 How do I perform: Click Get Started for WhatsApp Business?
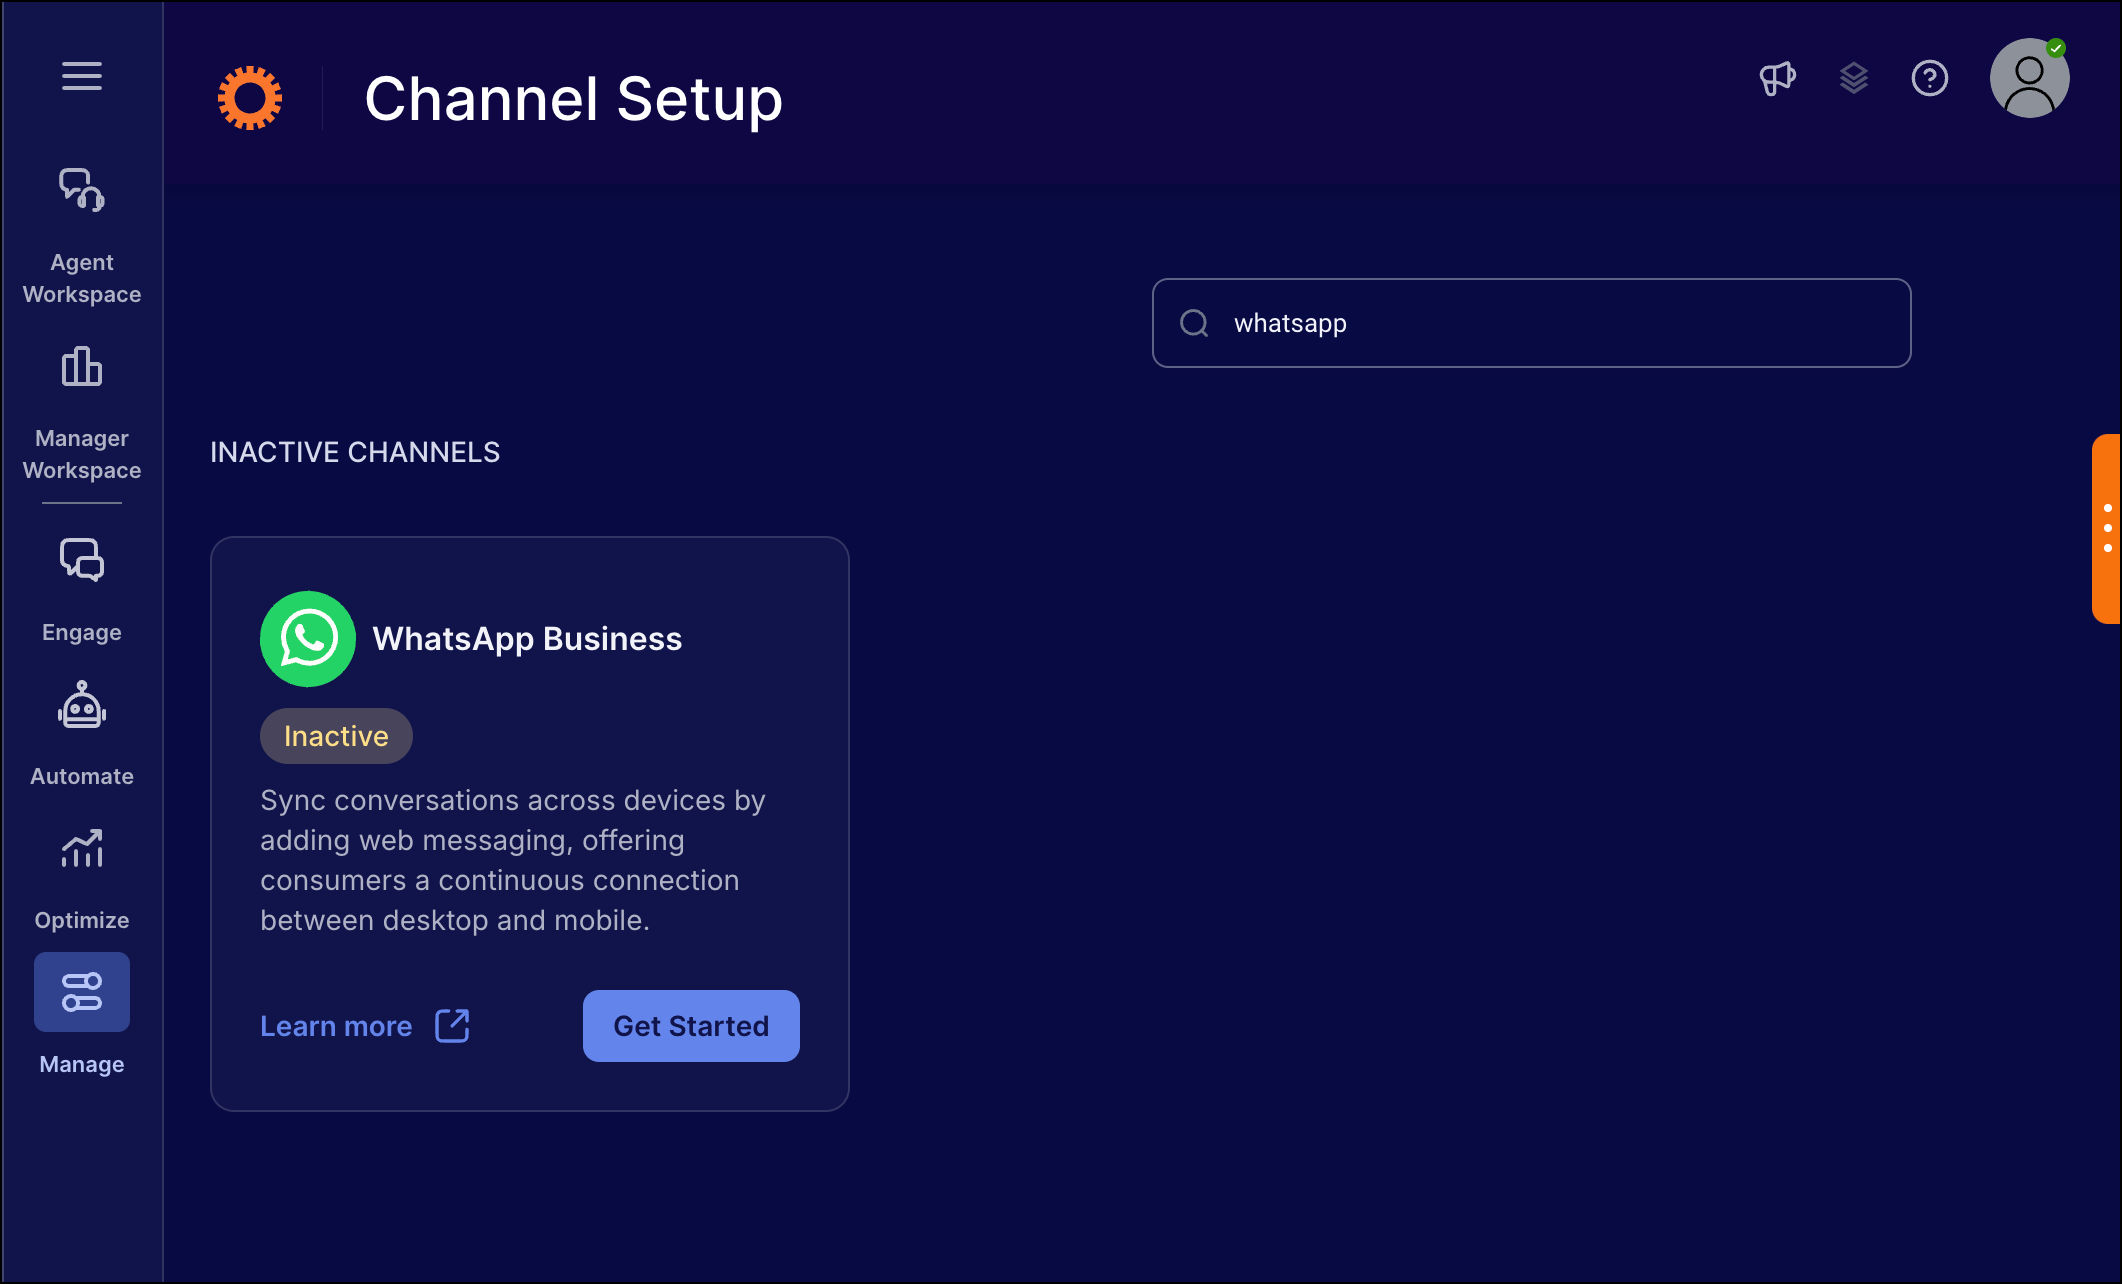pyautogui.click(x=691, y=1025)
